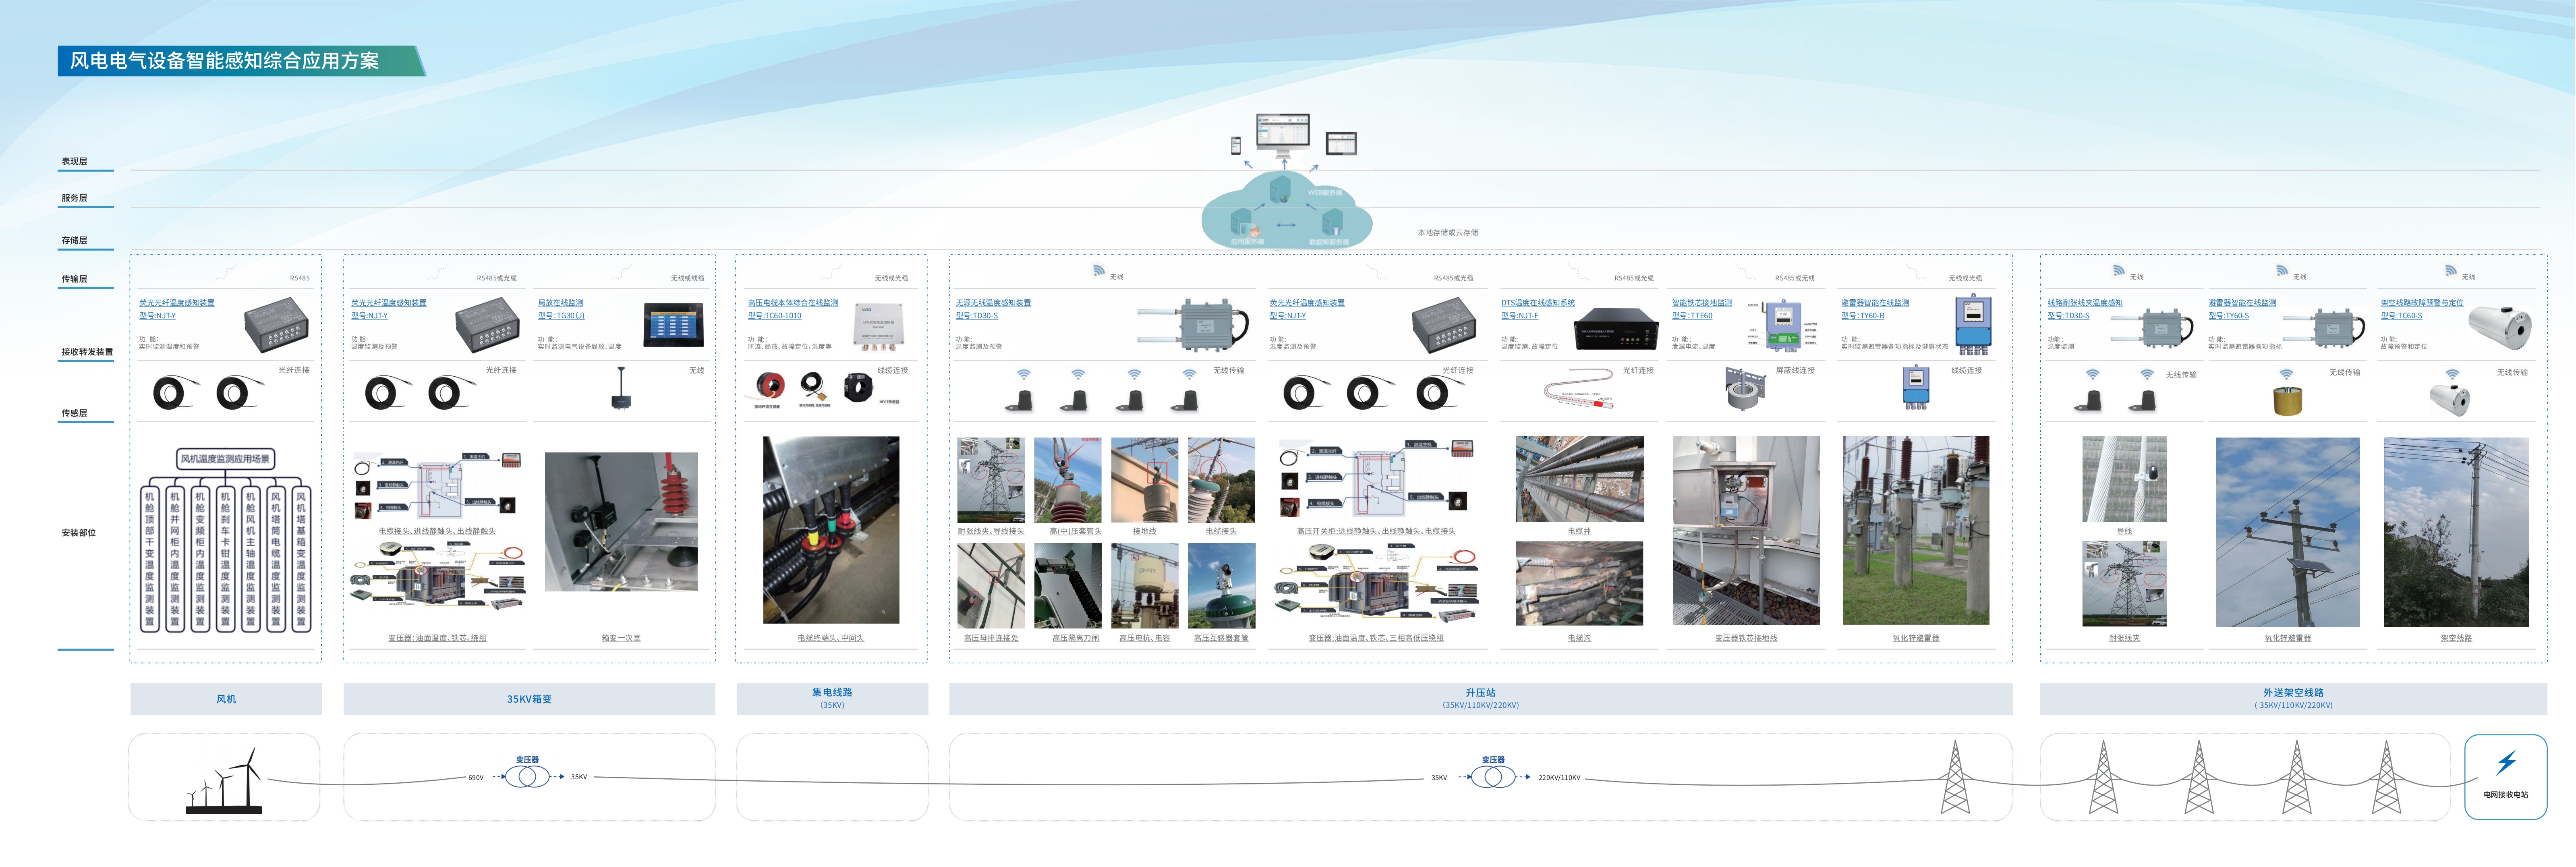2576x867 pixels.
Task: Open the 线路耐张线夹温度感知 link
Action: (2085, 303)
